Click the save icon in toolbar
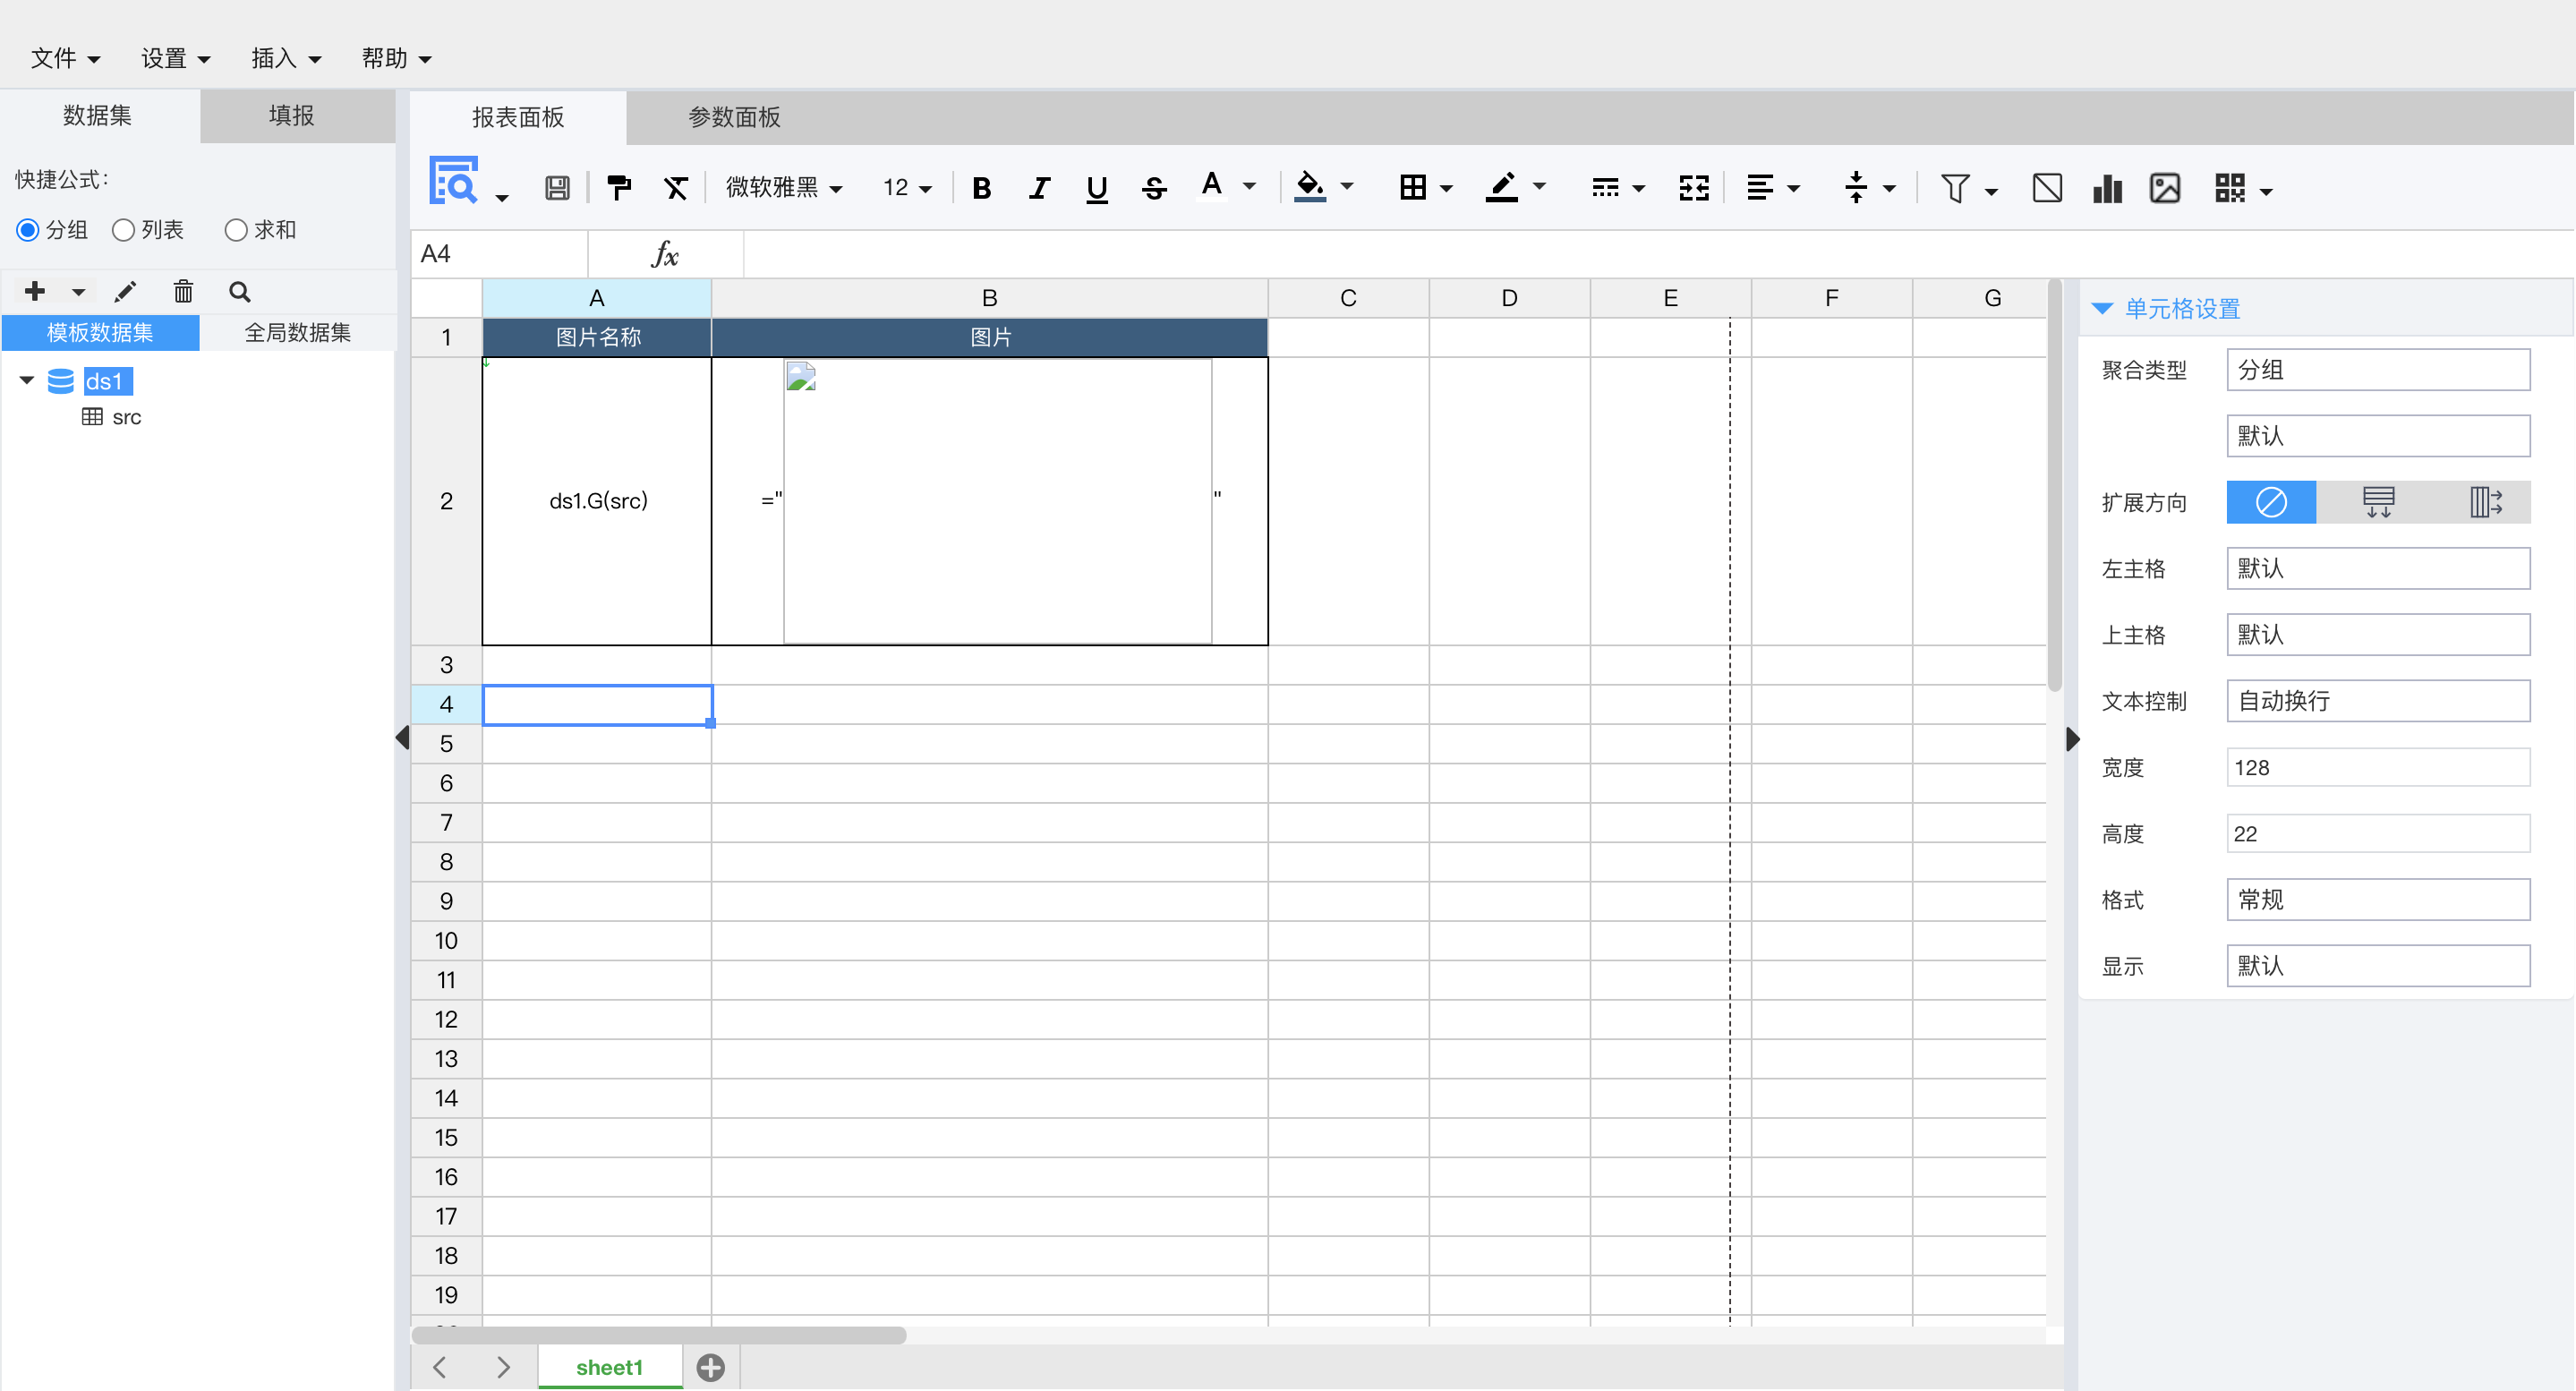 coord(557,188)
